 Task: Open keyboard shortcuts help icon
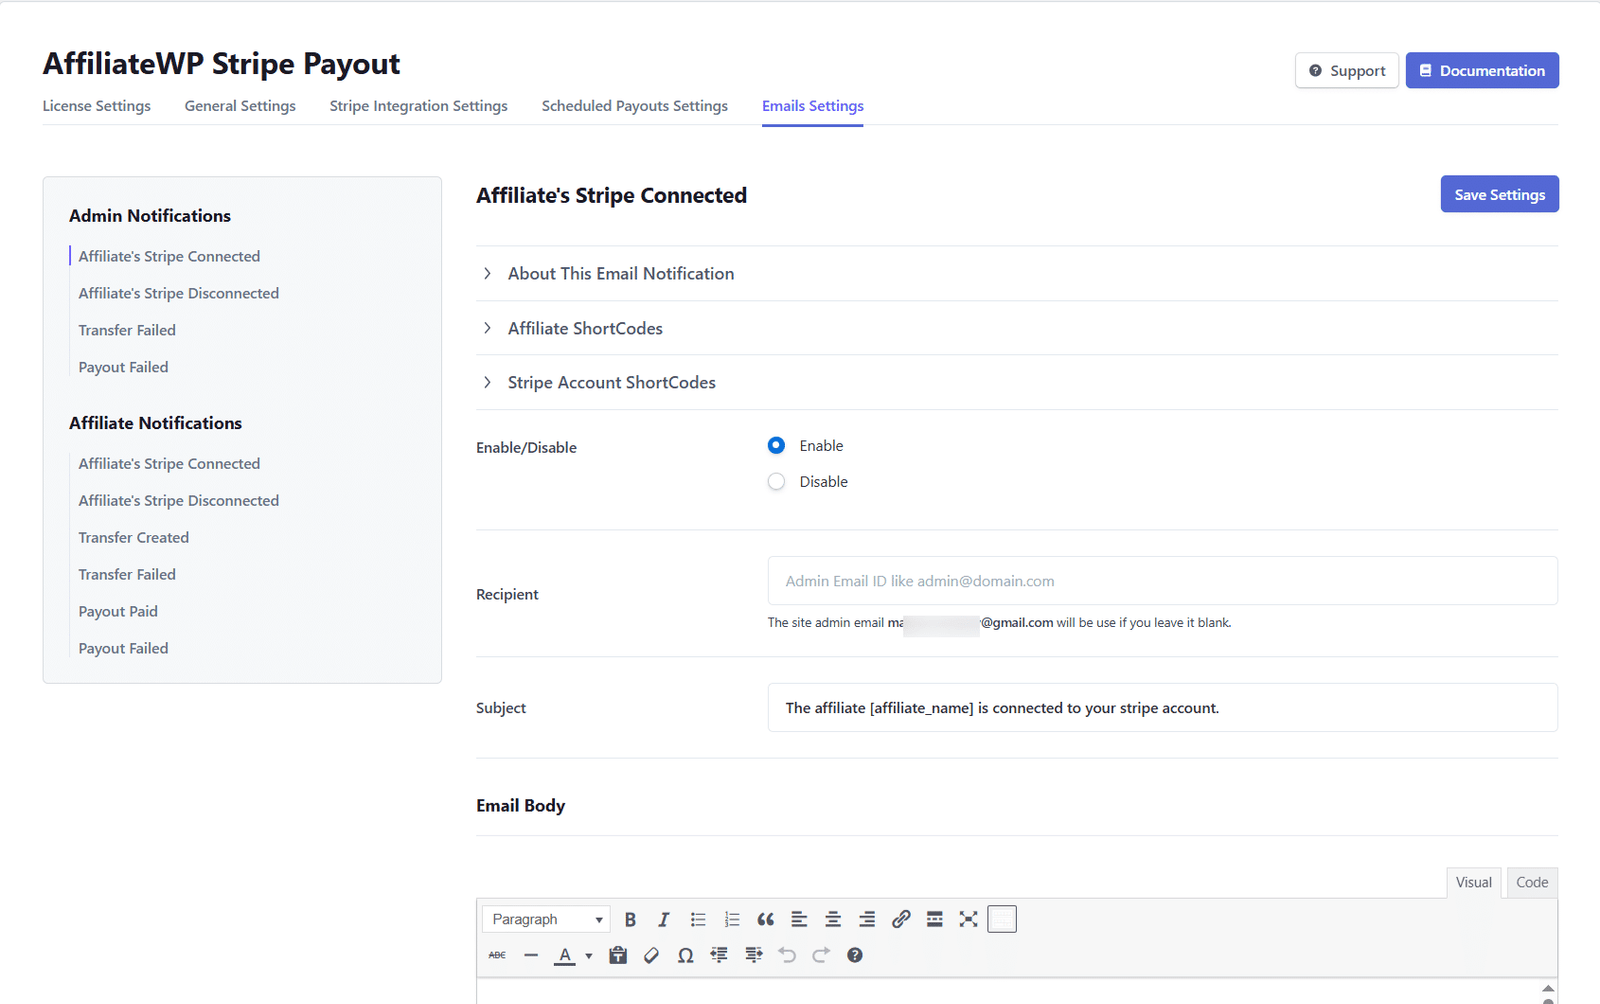(x=855, y=955)
